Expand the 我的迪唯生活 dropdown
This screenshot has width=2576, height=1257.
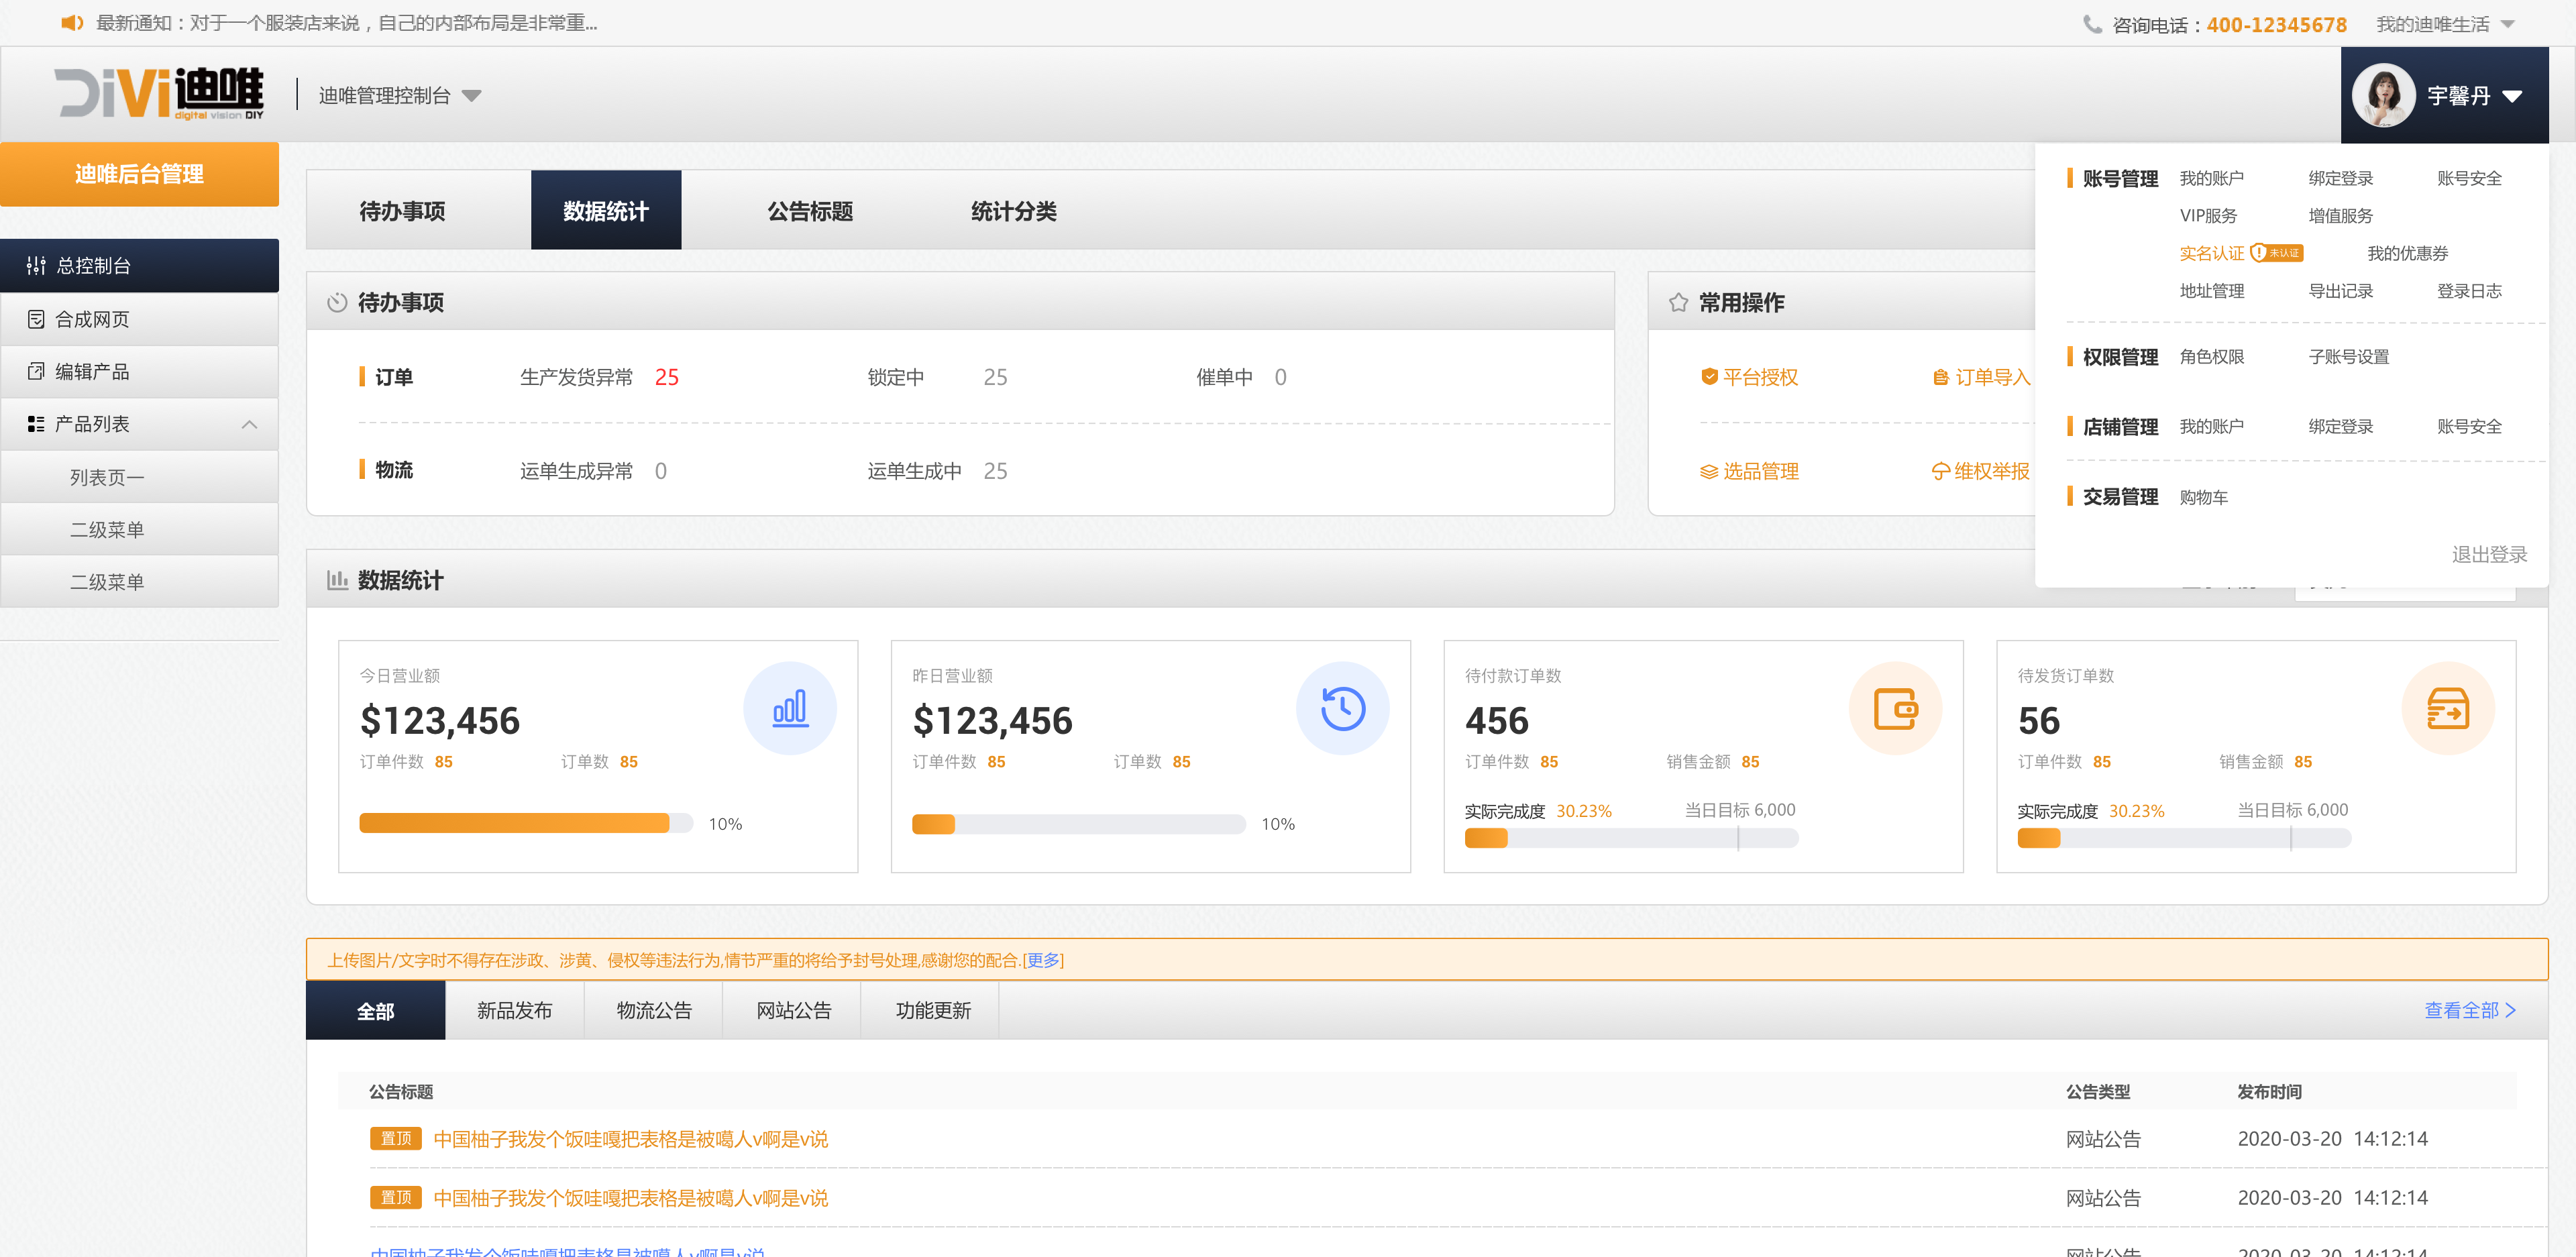click(2507, 24)
